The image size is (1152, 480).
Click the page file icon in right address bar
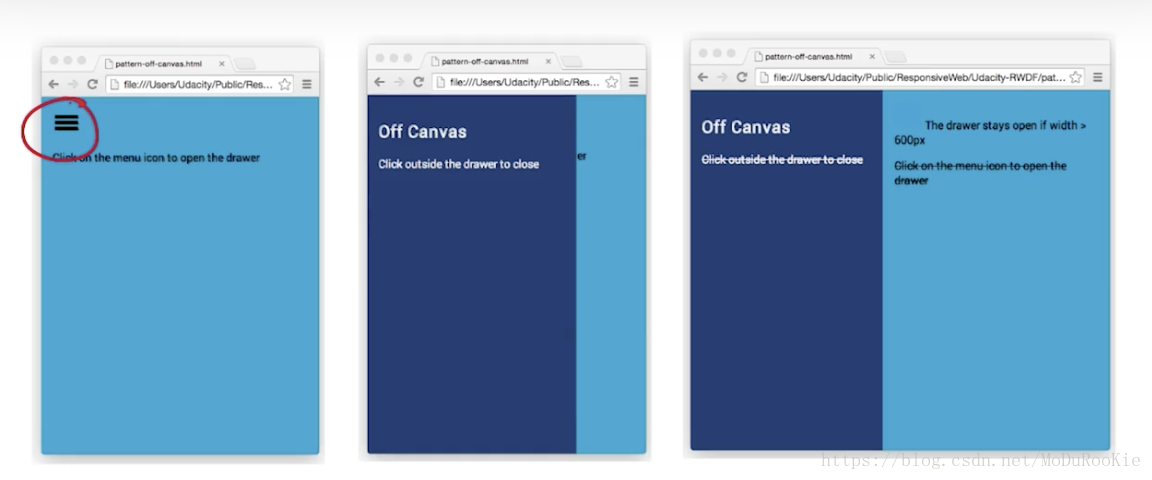(x=764, y=77)
